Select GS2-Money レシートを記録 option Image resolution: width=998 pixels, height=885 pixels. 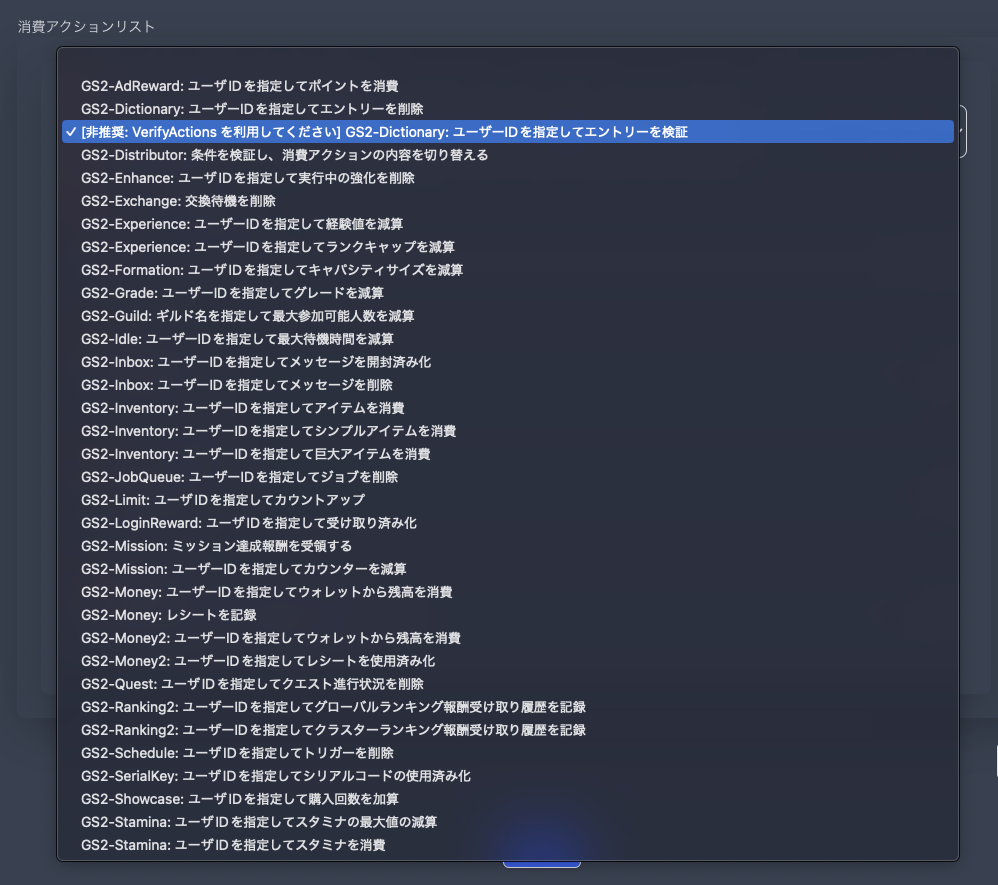(x=507, y=615)
